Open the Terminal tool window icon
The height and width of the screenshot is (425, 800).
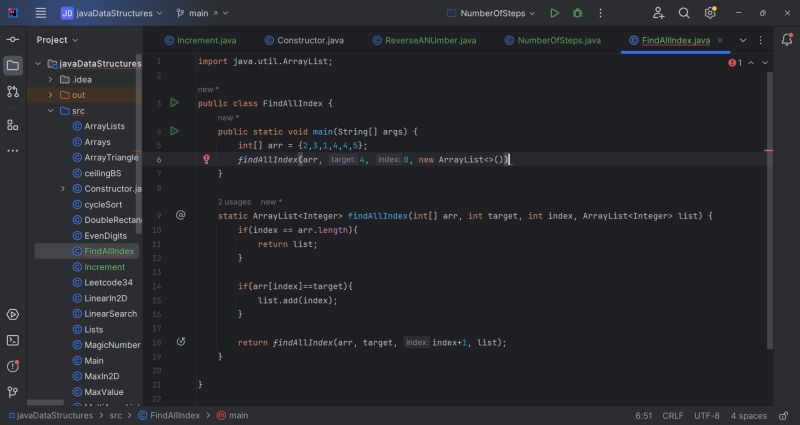pyautogui.click(x=12, y=340)
